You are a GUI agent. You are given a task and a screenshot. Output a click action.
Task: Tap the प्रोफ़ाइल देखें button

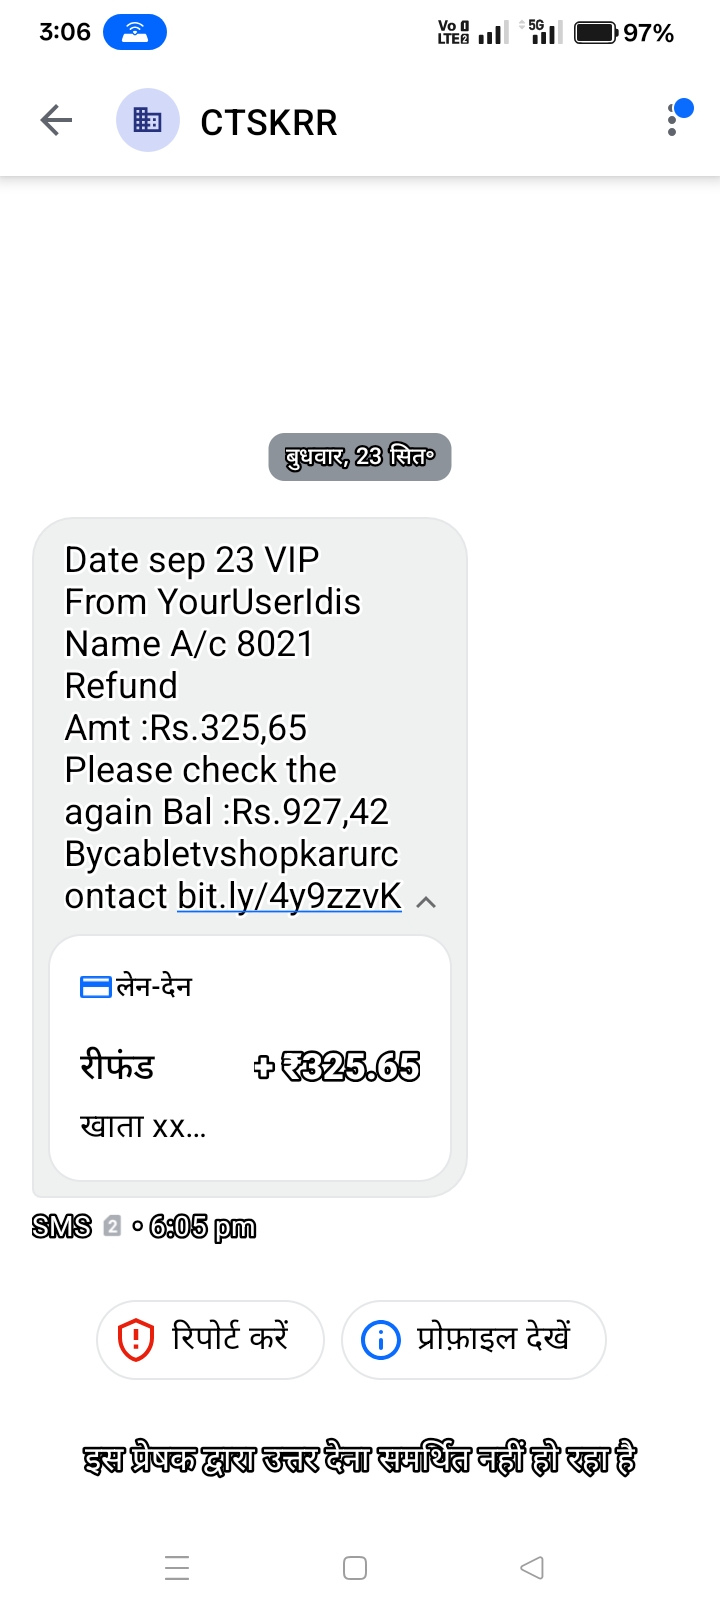474,1340
